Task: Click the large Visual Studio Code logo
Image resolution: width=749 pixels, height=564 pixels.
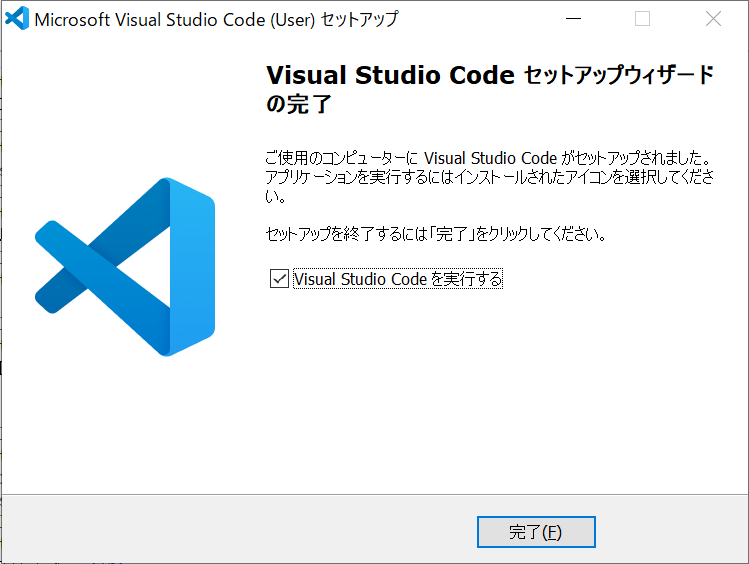Action: pyautogui.click(x=125, y=267)
